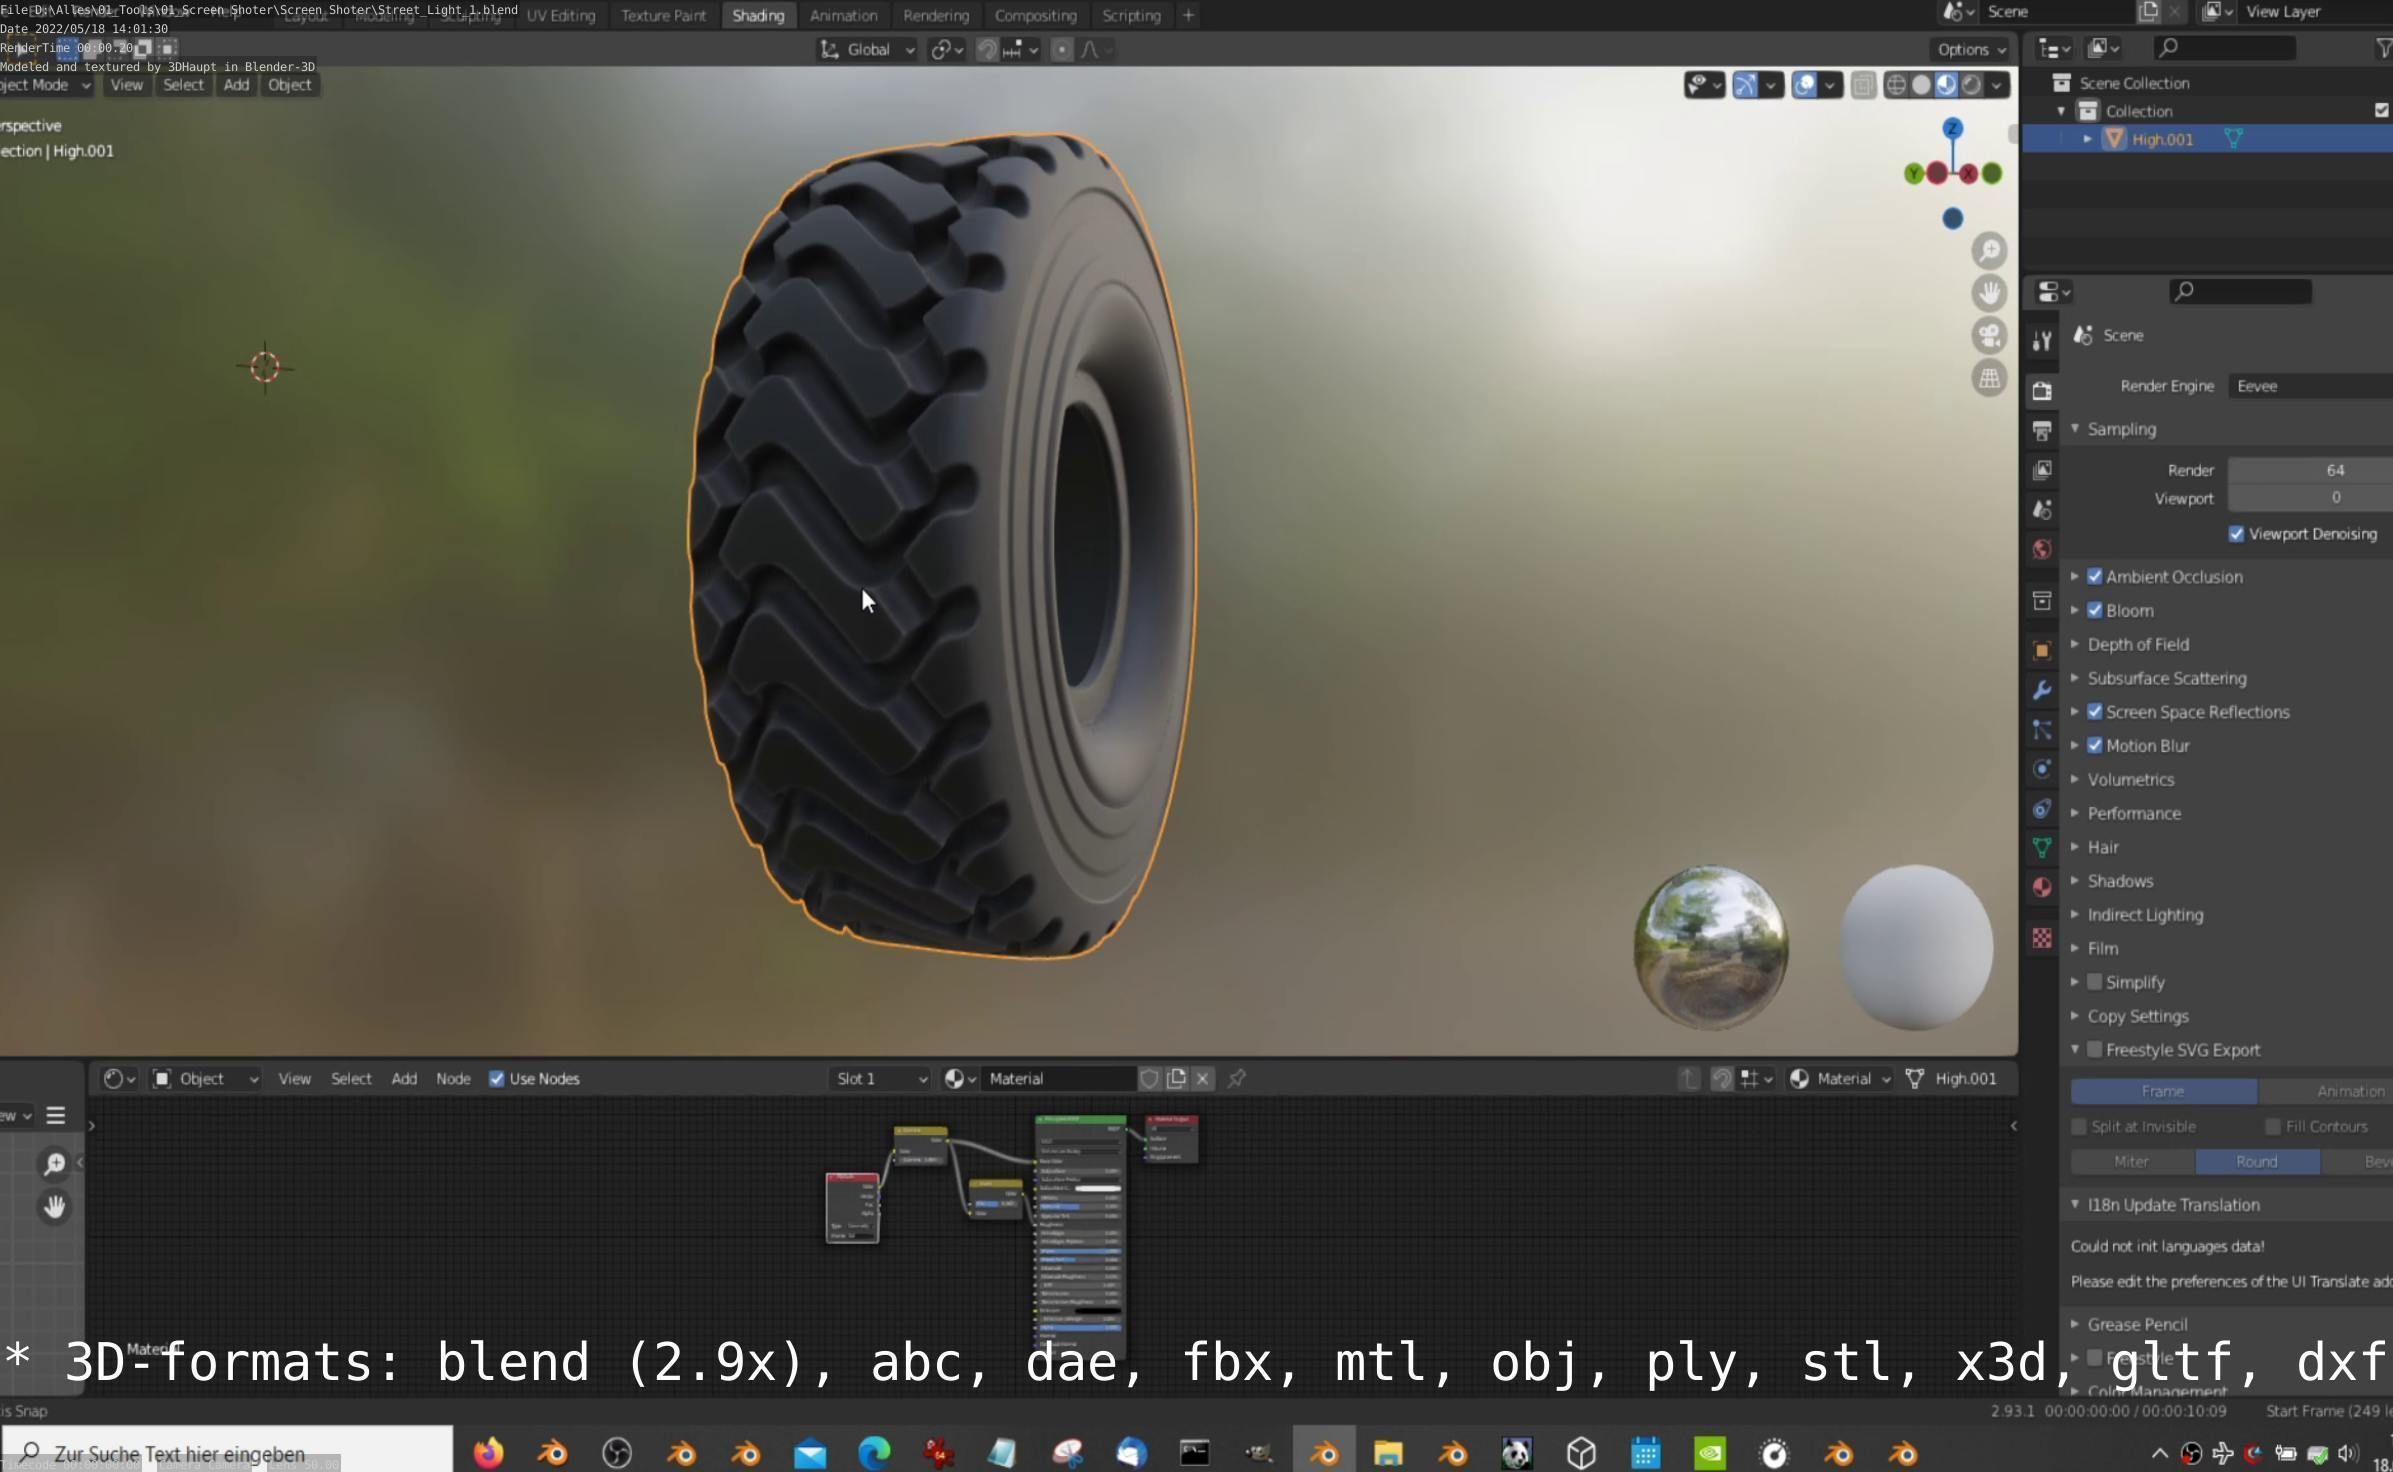Enable Freestyle SVG Export checkbox

(x=2095, y=1050)
